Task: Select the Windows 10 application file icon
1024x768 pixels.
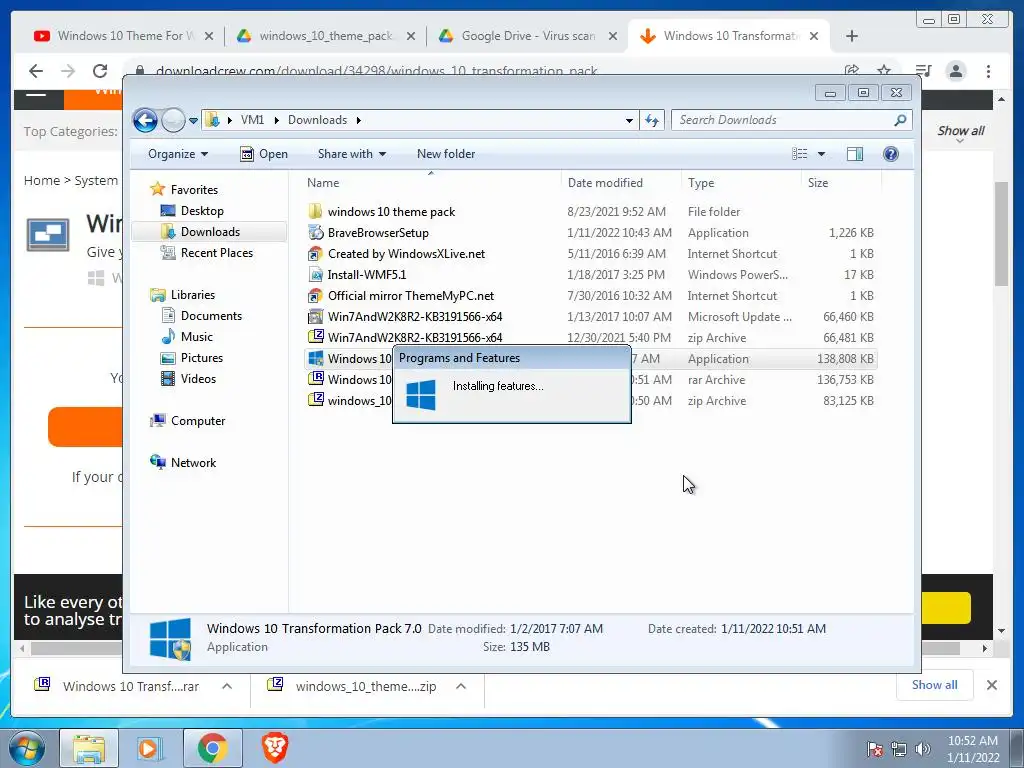Action: click(315, 359)
